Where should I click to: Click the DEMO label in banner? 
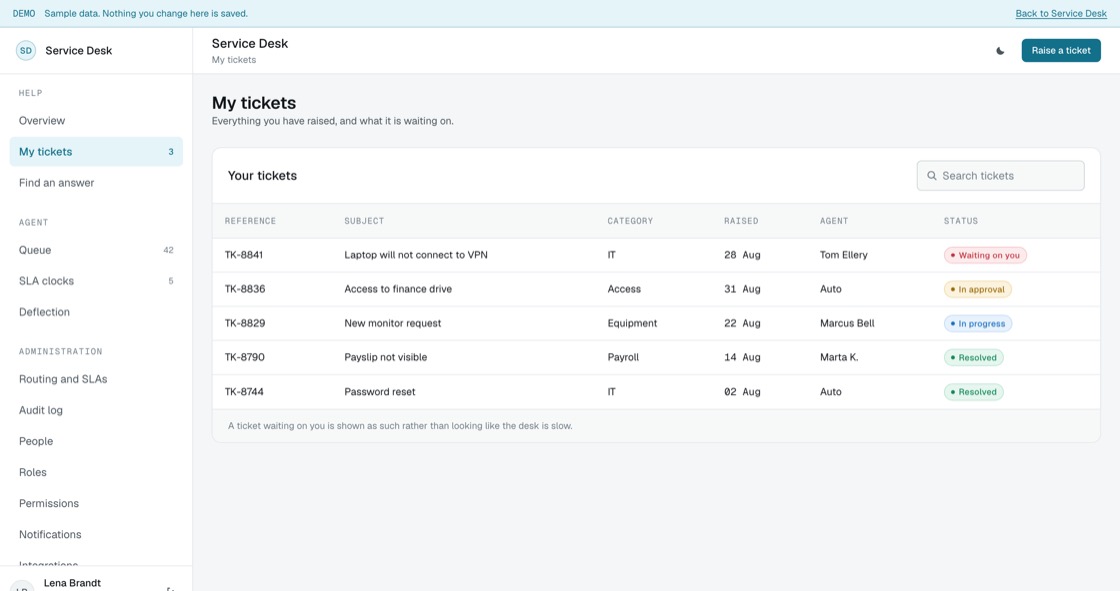24,14
